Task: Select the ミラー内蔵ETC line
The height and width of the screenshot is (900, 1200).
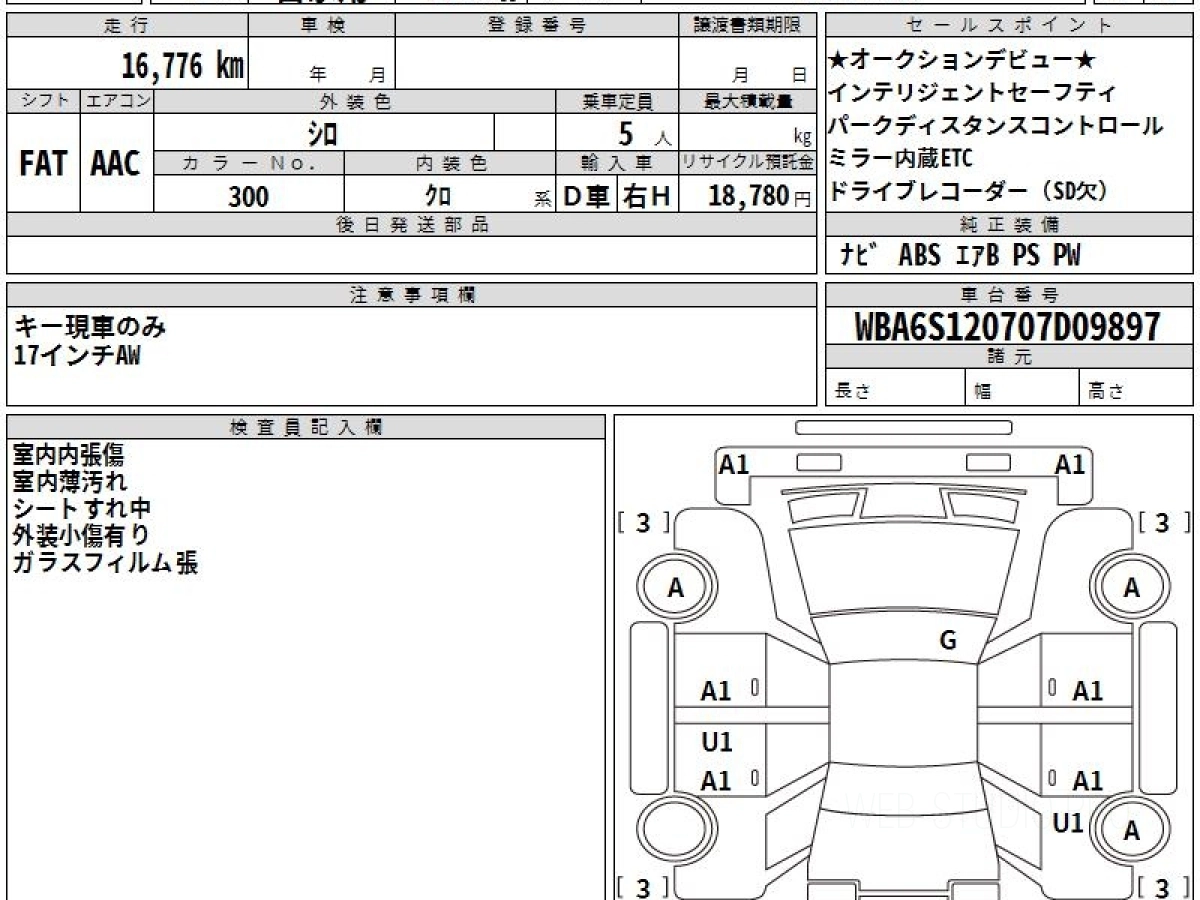Action: [900, 158]
